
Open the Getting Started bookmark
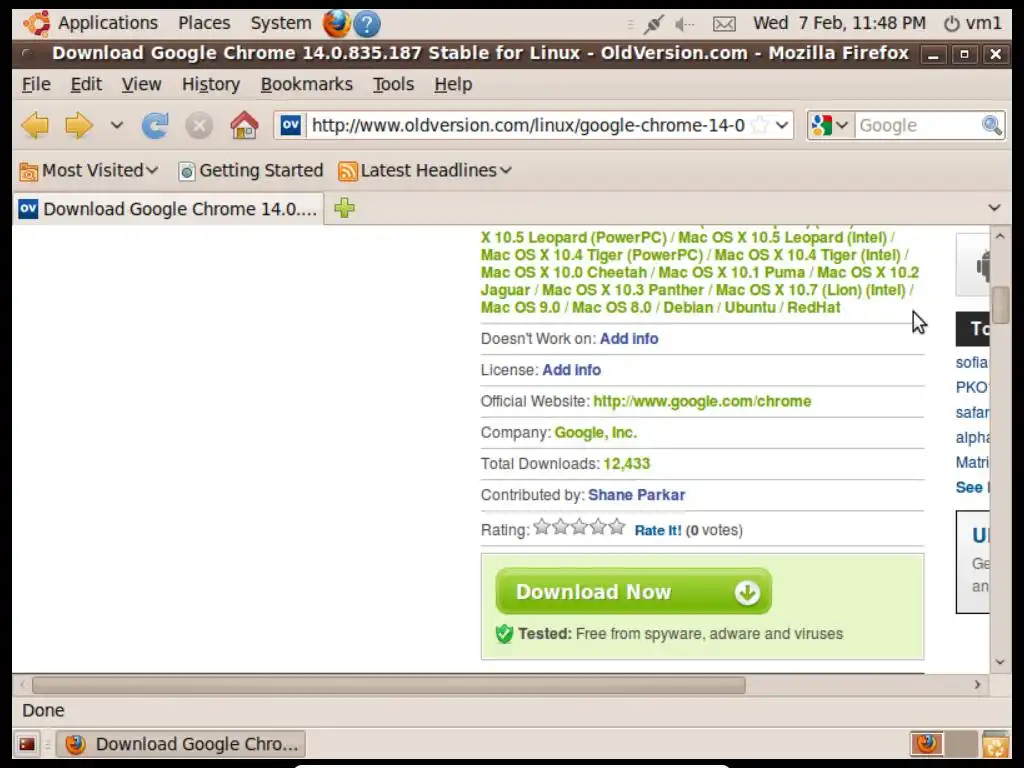click(x=251, y=170)
